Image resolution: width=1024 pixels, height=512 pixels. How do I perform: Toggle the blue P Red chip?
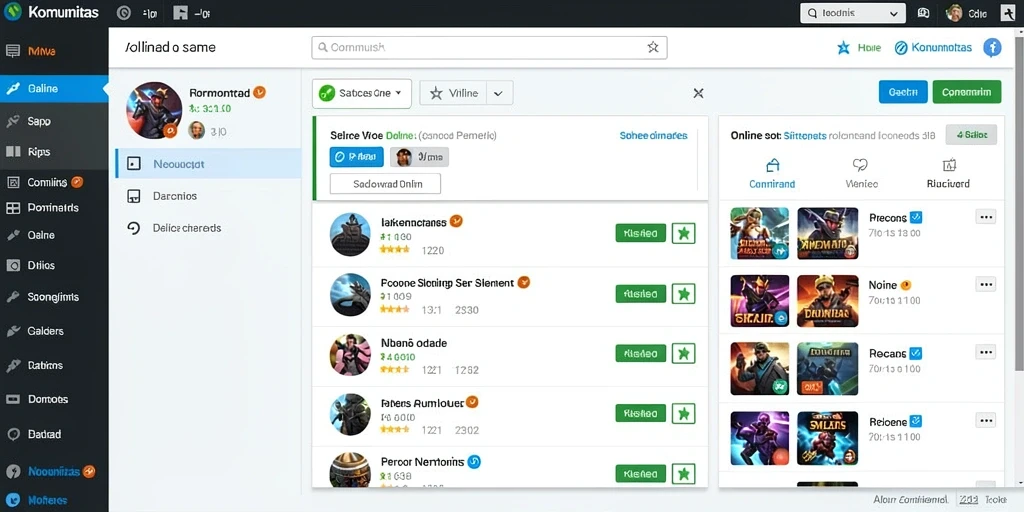coord(357,157)
